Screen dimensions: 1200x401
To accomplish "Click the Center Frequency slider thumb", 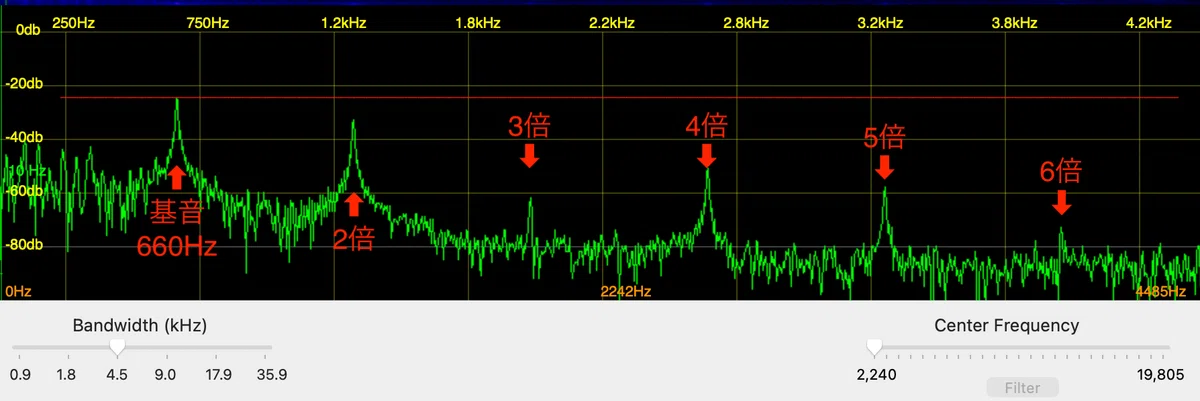I will (875, 347).
